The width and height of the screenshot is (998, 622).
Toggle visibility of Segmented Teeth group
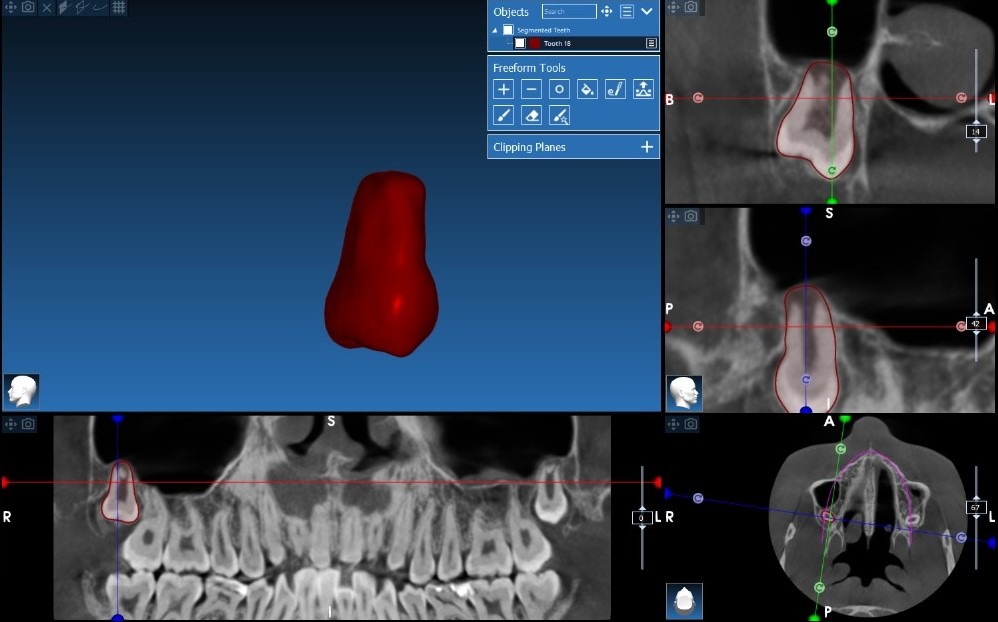(x=509, y=30)
